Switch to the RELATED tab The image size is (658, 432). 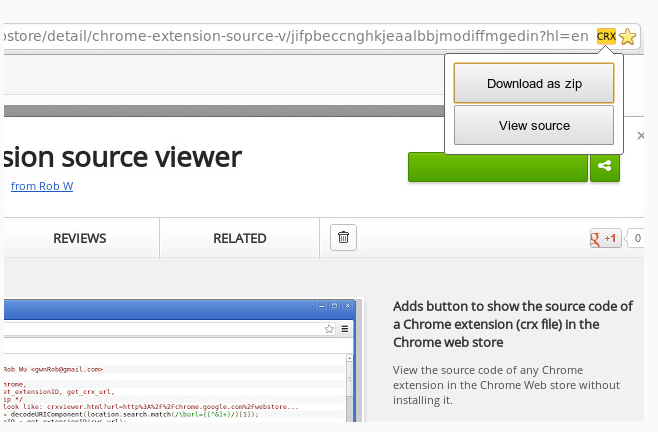240,238
